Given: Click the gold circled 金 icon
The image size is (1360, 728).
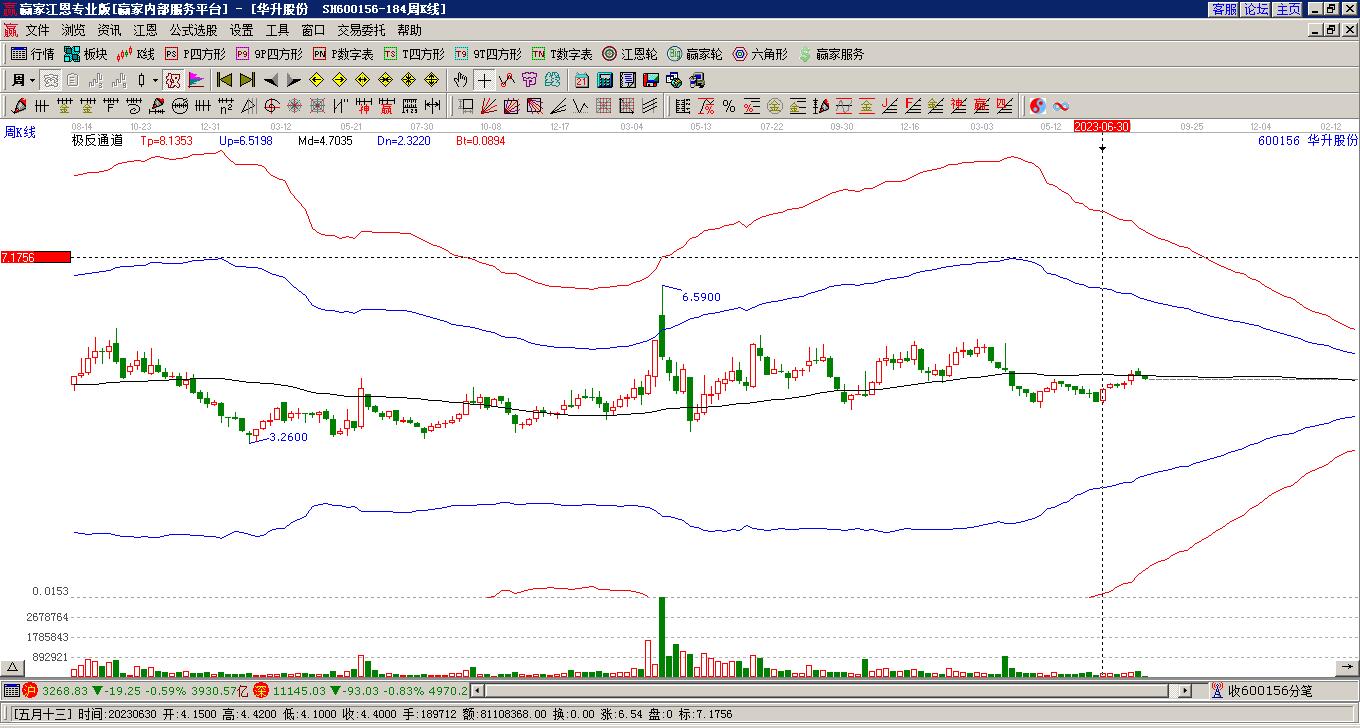Looking at the screenshot, I should (775, 106).
